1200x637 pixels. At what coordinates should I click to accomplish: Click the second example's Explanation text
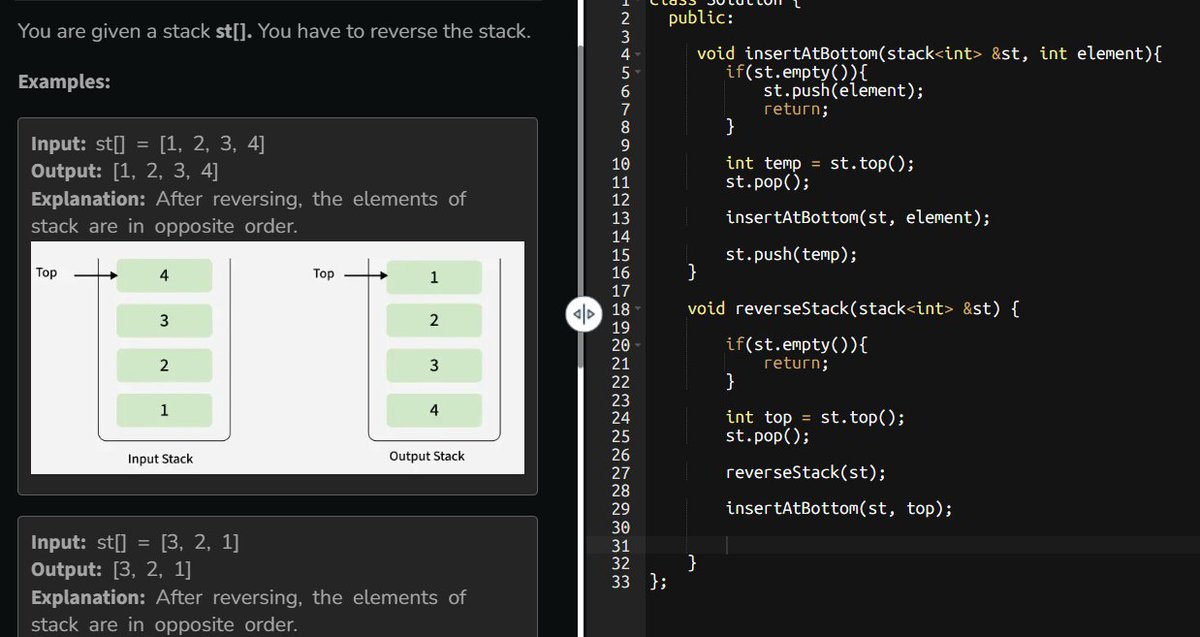click(248, 611)
